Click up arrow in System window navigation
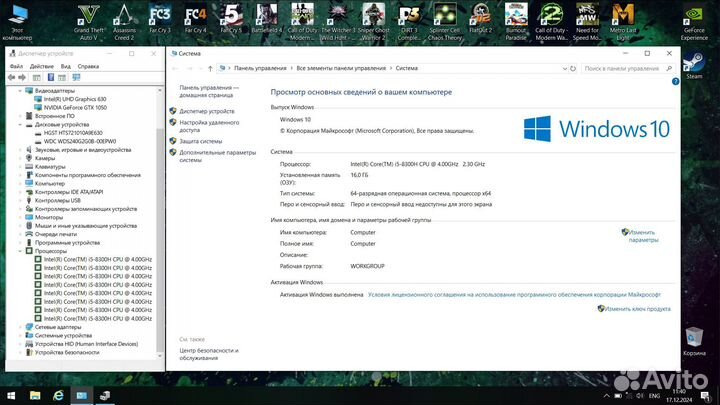720x405 pixels. click(210, 68)
